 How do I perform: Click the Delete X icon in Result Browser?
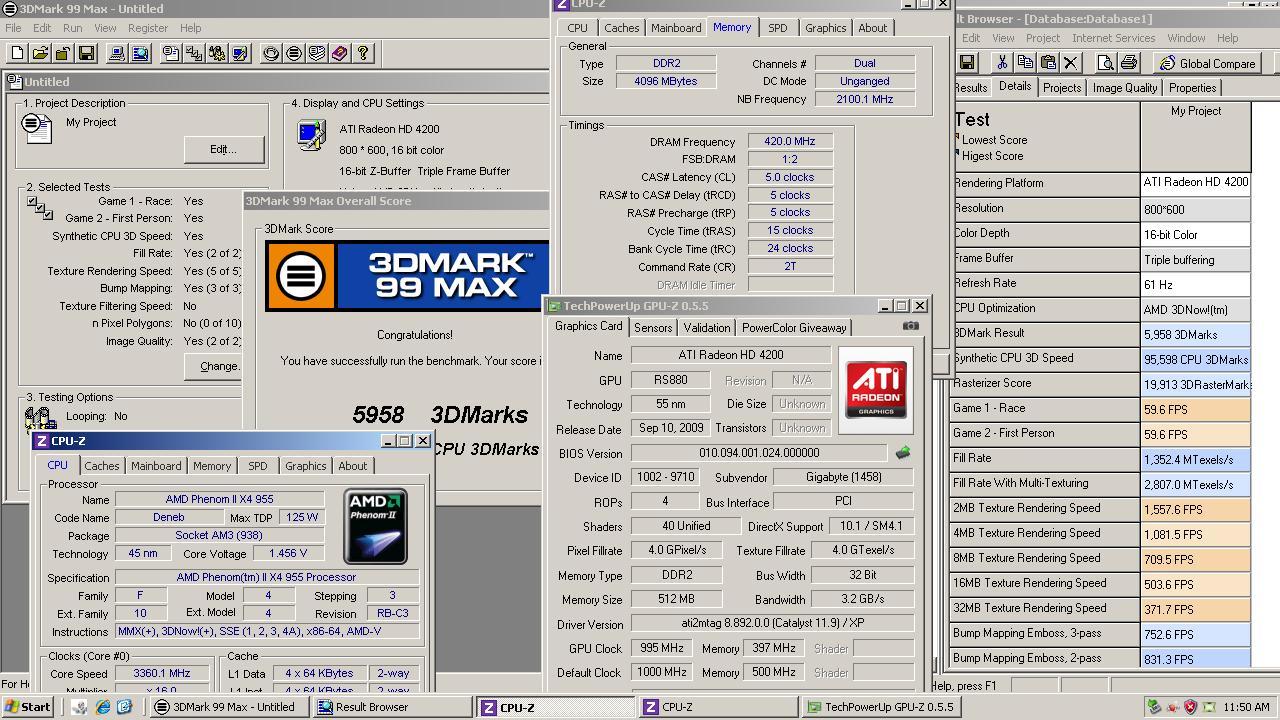click(1071, 63)
